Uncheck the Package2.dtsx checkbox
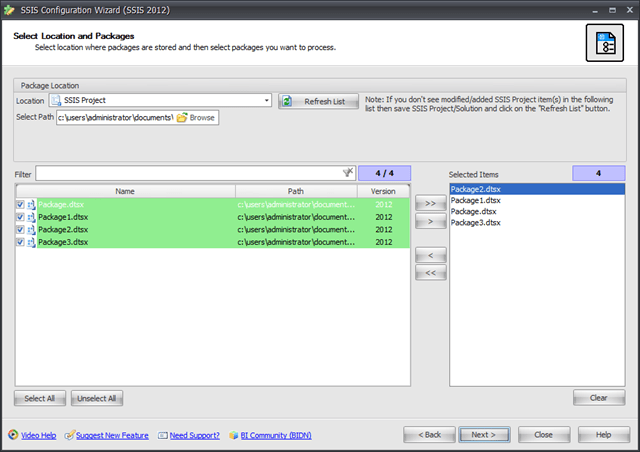640x452 pixels. [20, 230]
